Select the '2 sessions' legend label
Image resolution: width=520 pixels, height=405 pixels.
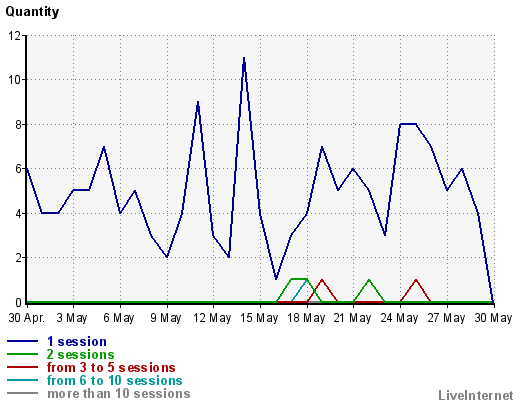80,354
